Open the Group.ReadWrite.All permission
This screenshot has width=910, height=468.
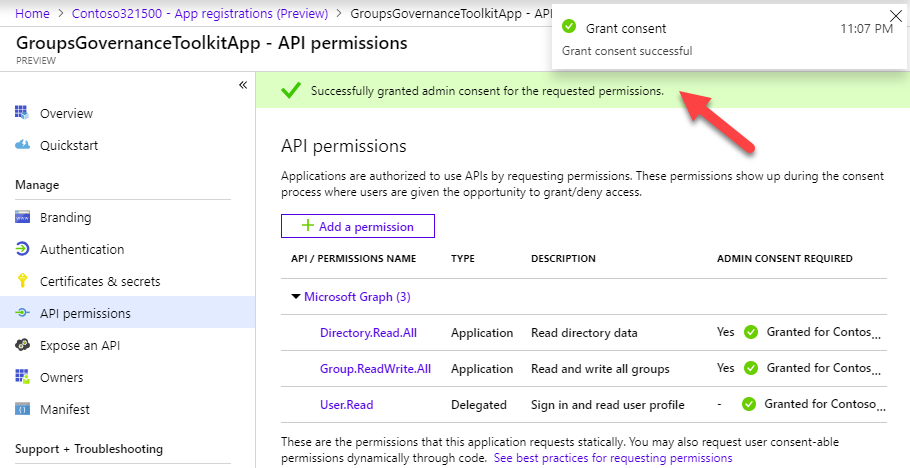tap(375, 369)
